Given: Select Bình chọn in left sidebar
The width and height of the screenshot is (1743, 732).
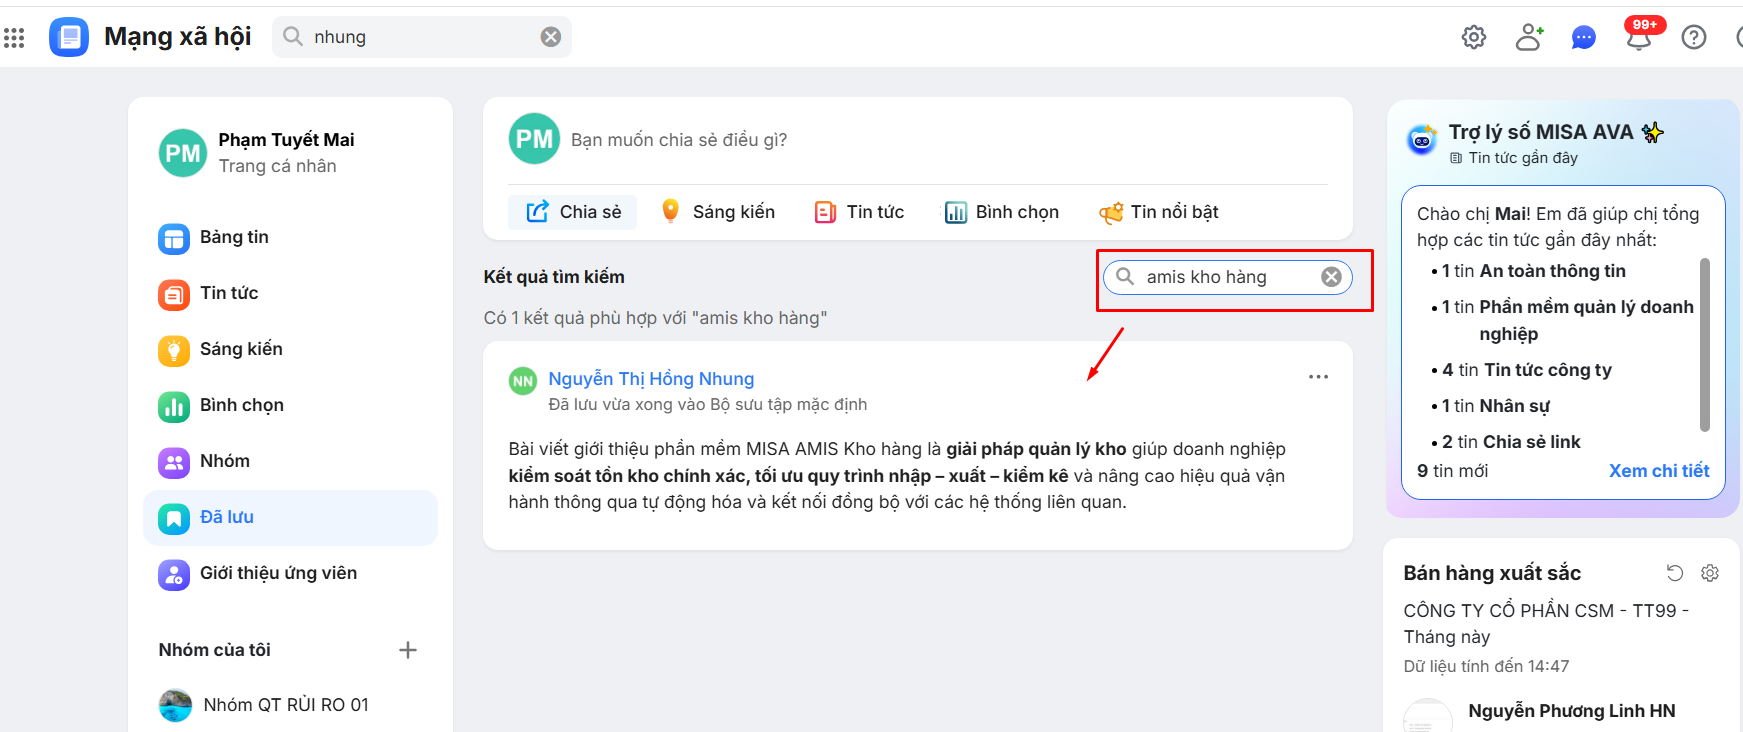Looking at the screenshot, I should (290, 406).
